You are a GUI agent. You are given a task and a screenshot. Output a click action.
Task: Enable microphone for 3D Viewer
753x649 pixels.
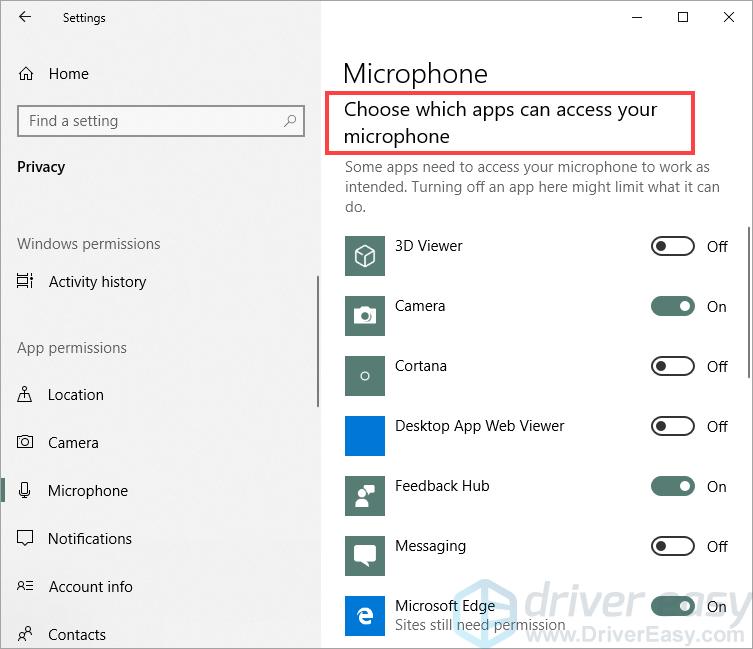coord(672,246)
